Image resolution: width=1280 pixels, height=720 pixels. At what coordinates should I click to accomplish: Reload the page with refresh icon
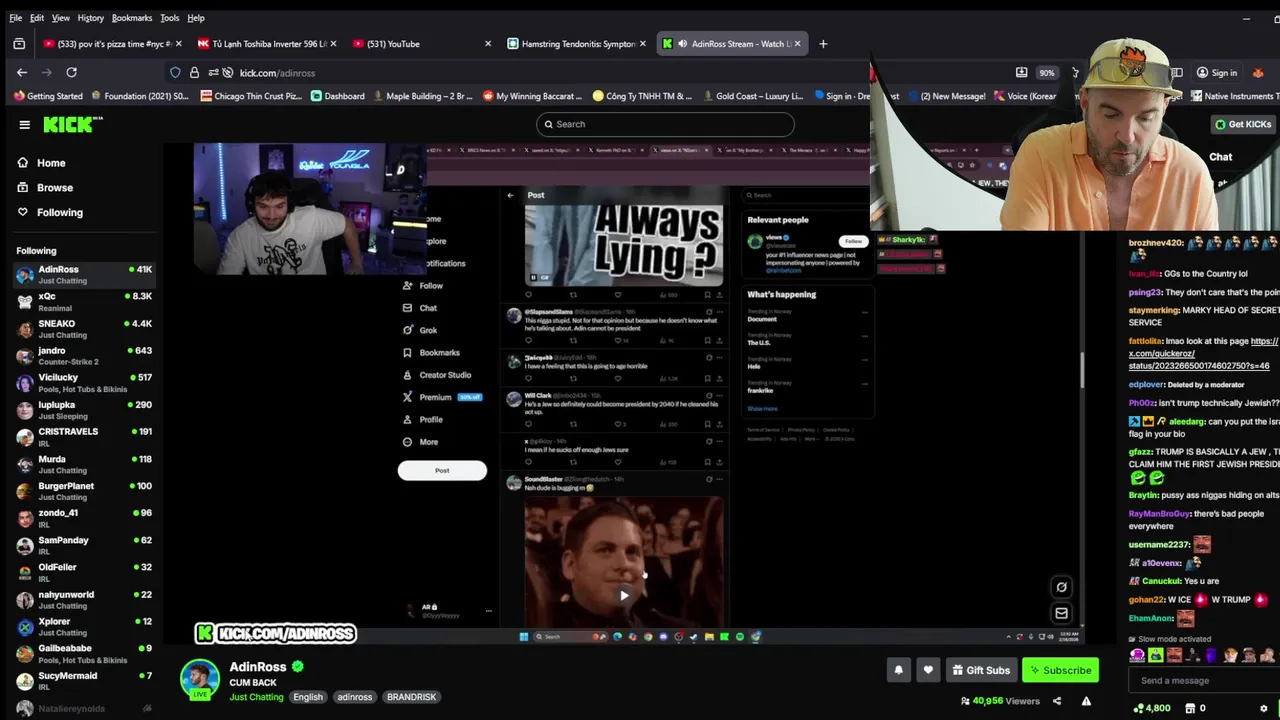click(71, 72)
